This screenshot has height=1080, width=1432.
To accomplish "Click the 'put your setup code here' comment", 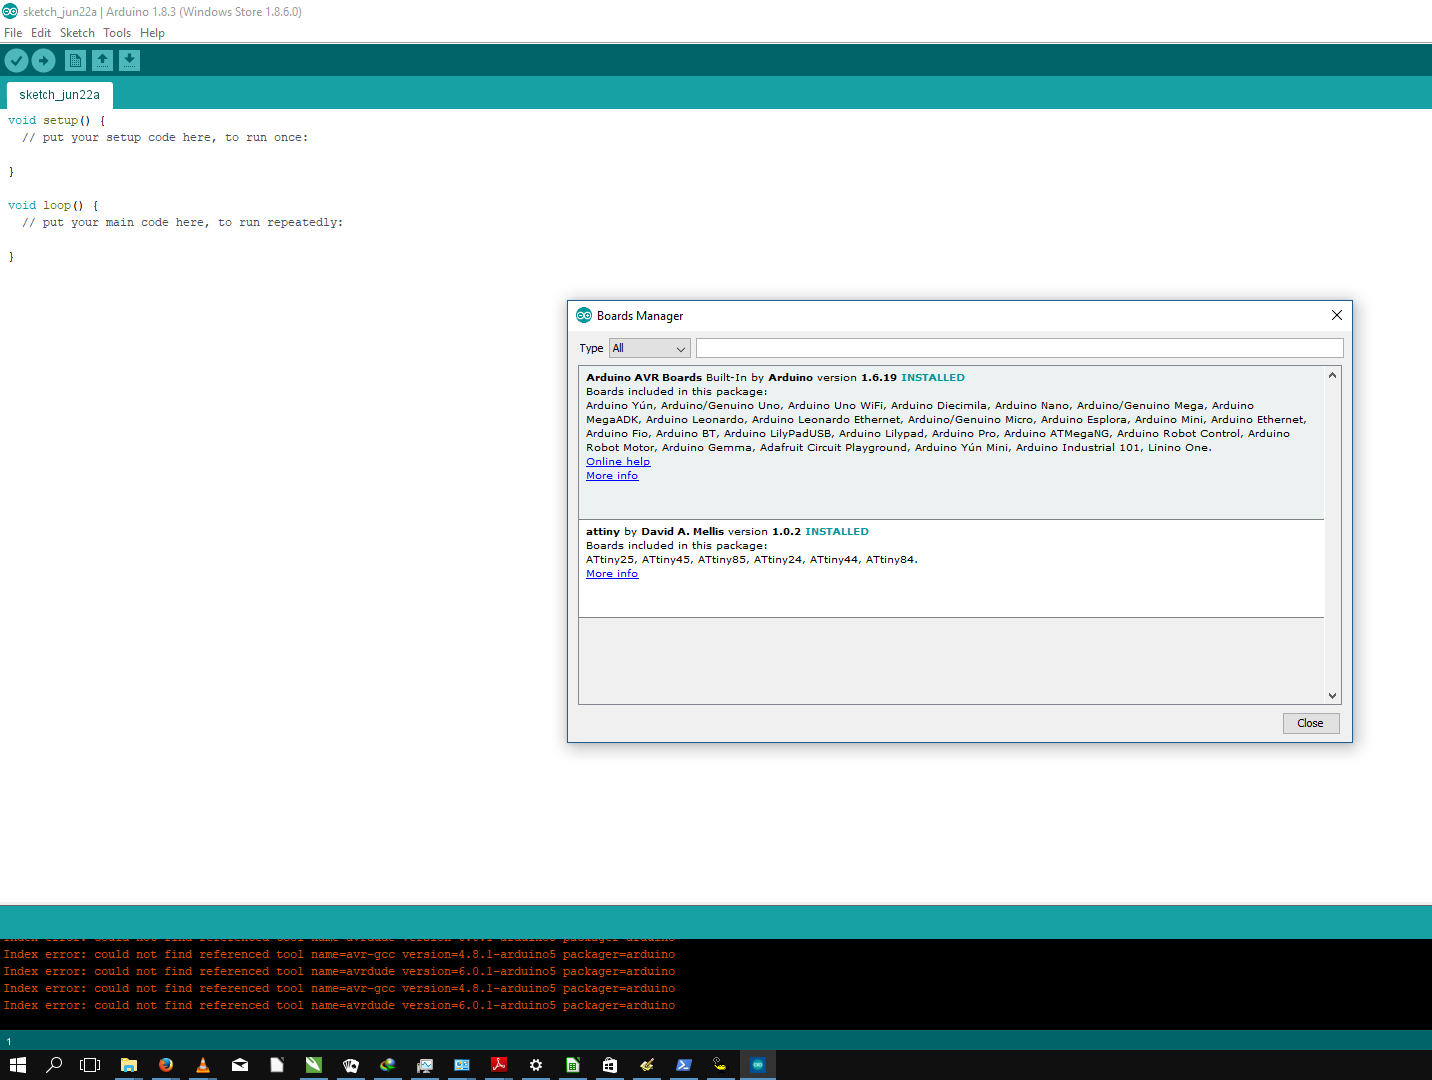I will 165,138.
